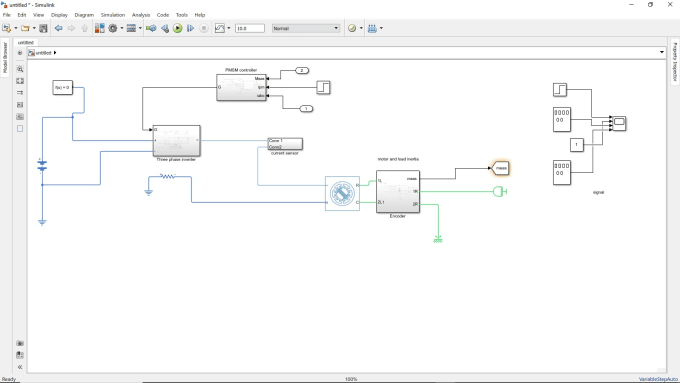The width and height of the screenshot is (680, 383).
Task: Click the Step Back icon
Action: coord(165,28)
